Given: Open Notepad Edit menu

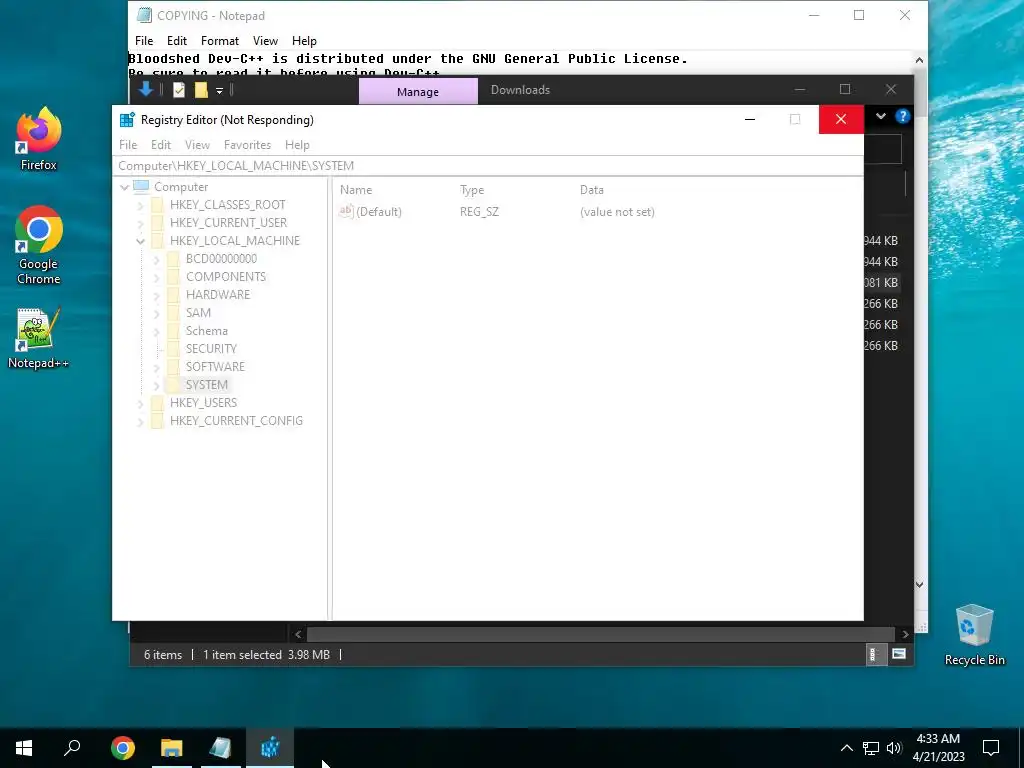Looking at the screenshot, I should point(176,40).
